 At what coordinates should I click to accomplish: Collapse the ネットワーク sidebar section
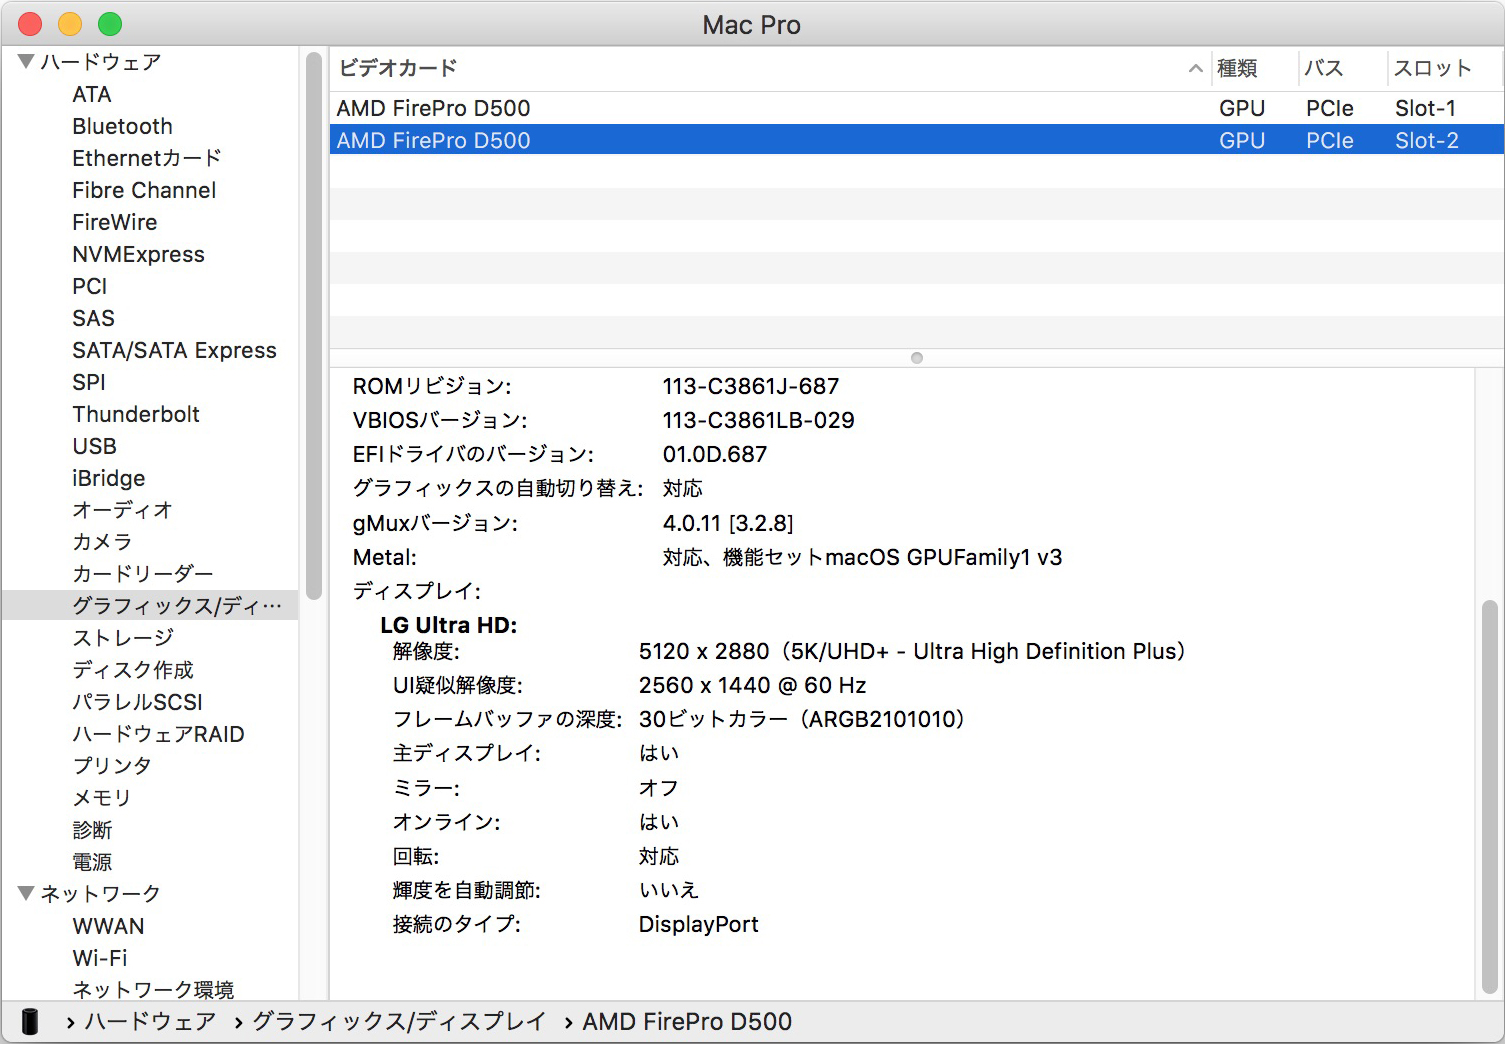26,893
